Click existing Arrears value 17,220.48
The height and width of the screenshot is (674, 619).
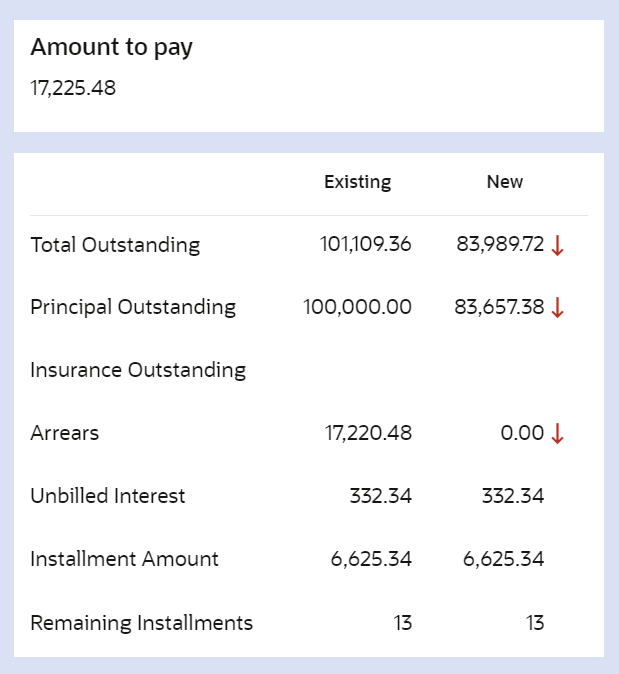[x=368, y=433]
